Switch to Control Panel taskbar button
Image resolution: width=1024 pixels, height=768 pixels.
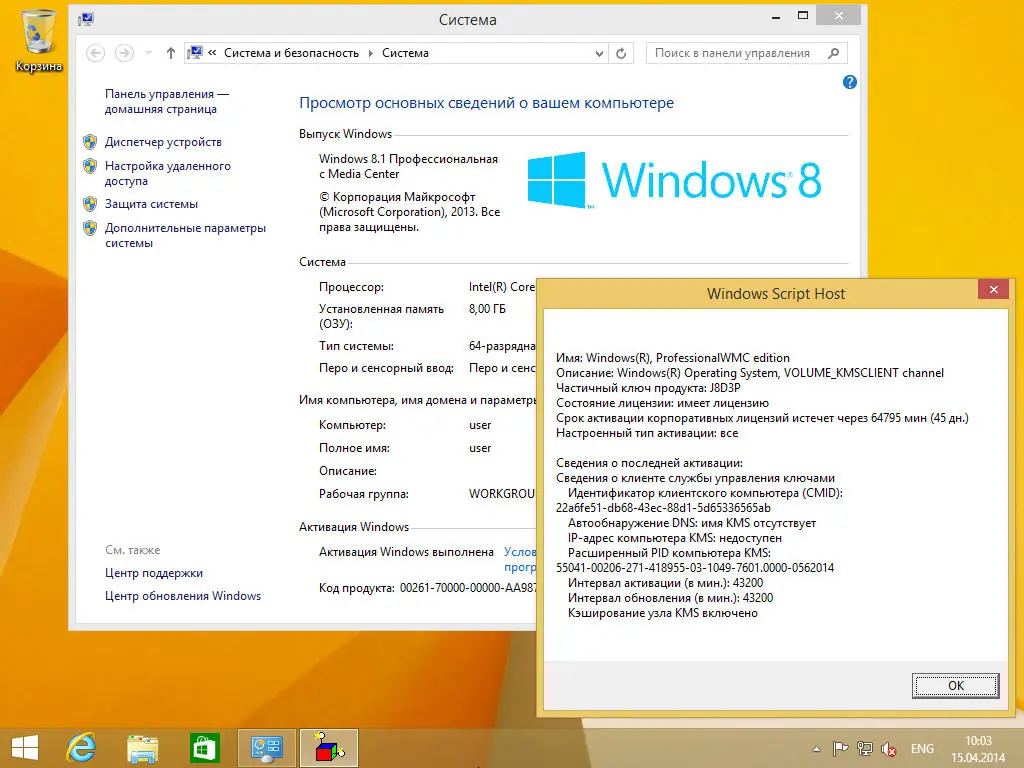coord(266,748)
